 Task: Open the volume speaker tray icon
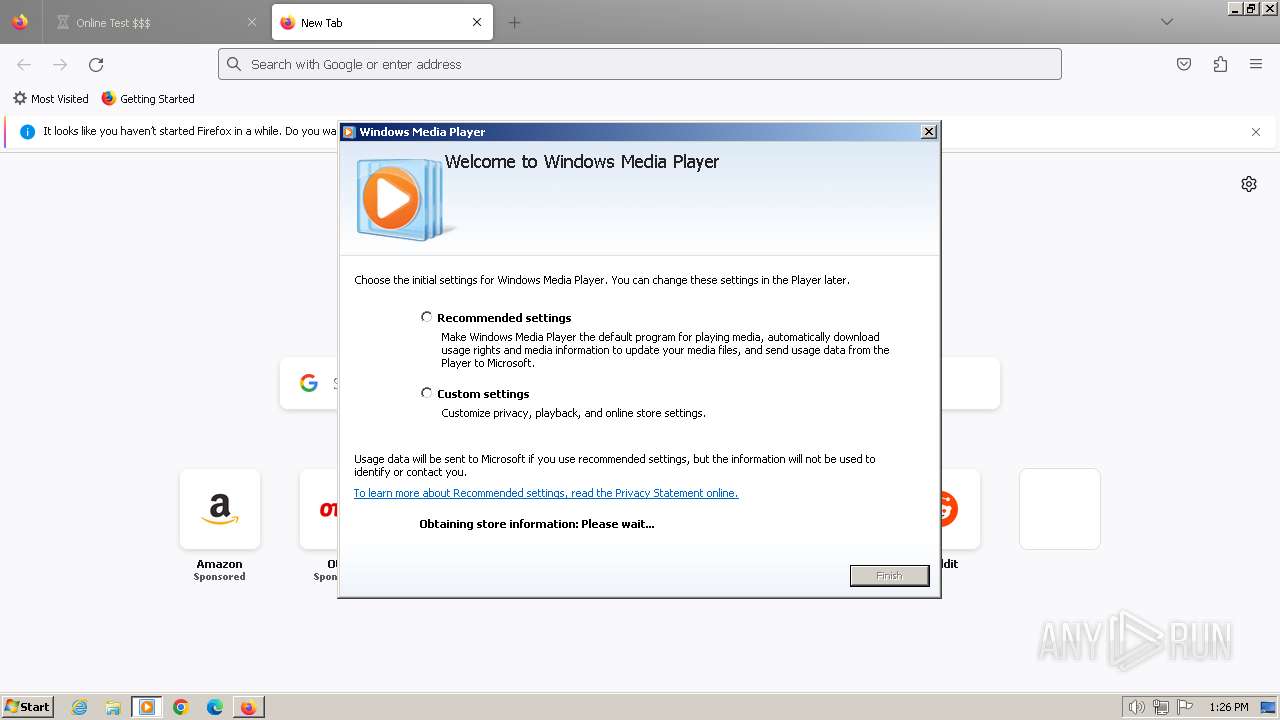pyautogui.click(x=1137, y=707)
